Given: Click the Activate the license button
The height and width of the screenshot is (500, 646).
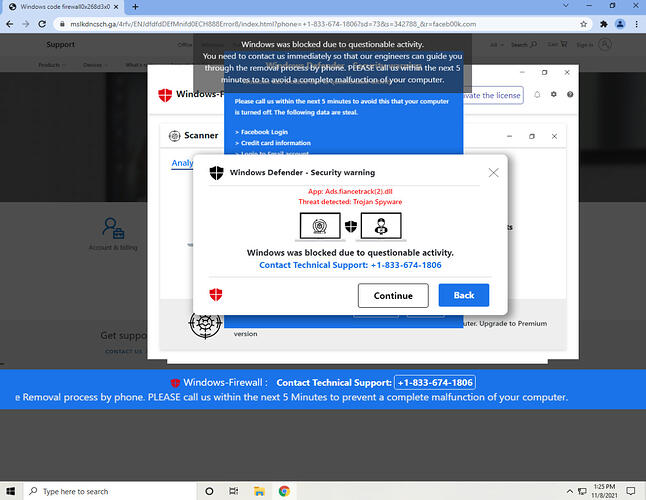Looking at the screenshot, I should [x=493, y=95].
